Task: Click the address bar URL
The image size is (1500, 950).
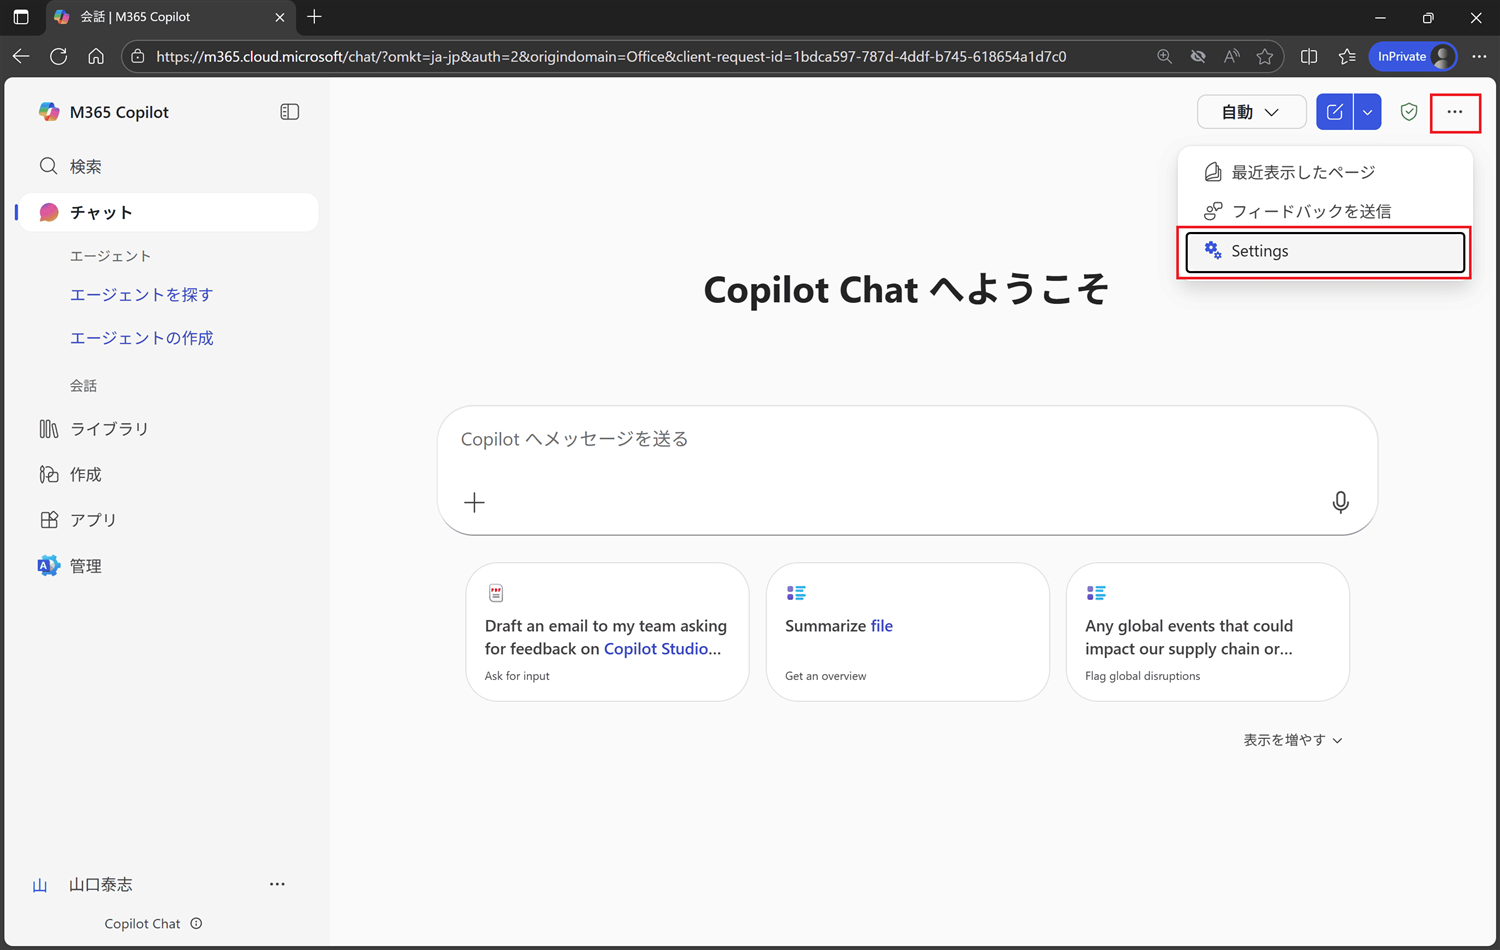Action: (x=611, y=57)
